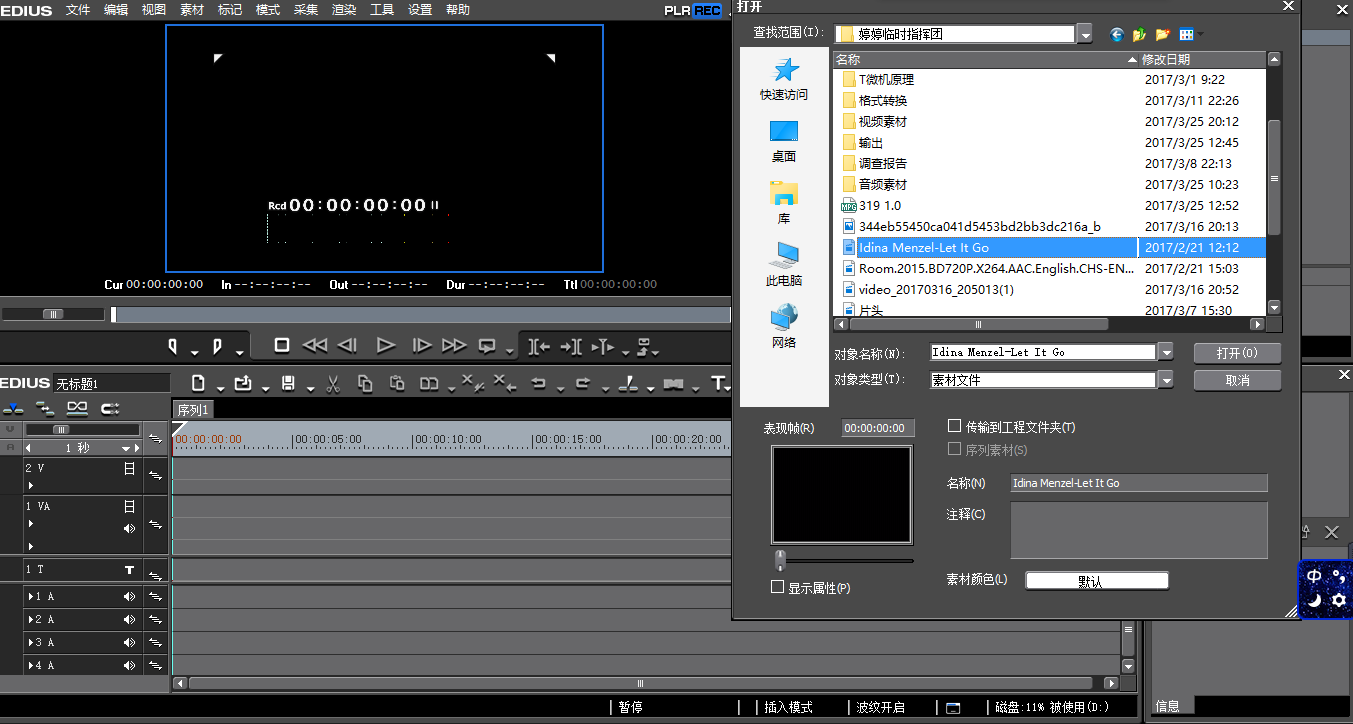
Task: Click the 默认 clip color button
Action: coord(1097,581)
